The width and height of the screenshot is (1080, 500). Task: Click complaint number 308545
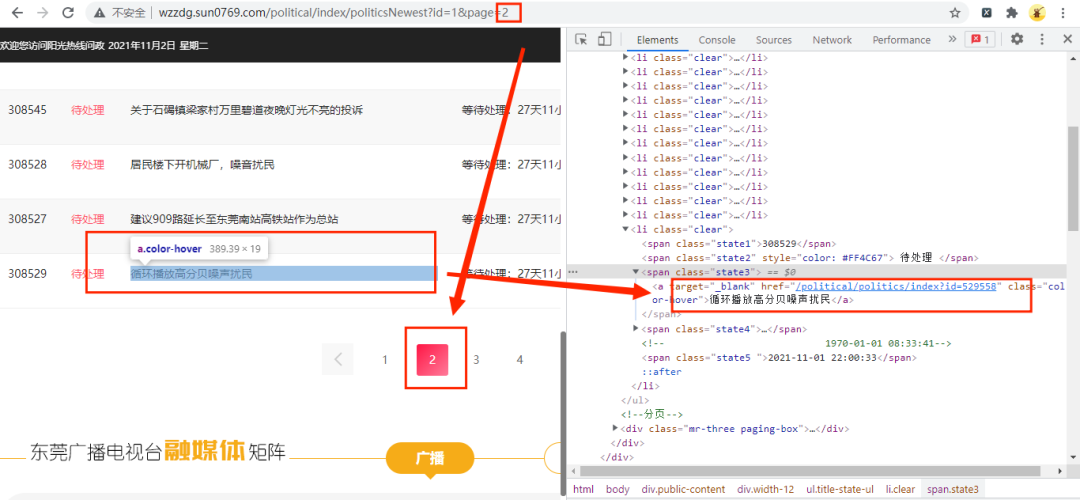28,110
